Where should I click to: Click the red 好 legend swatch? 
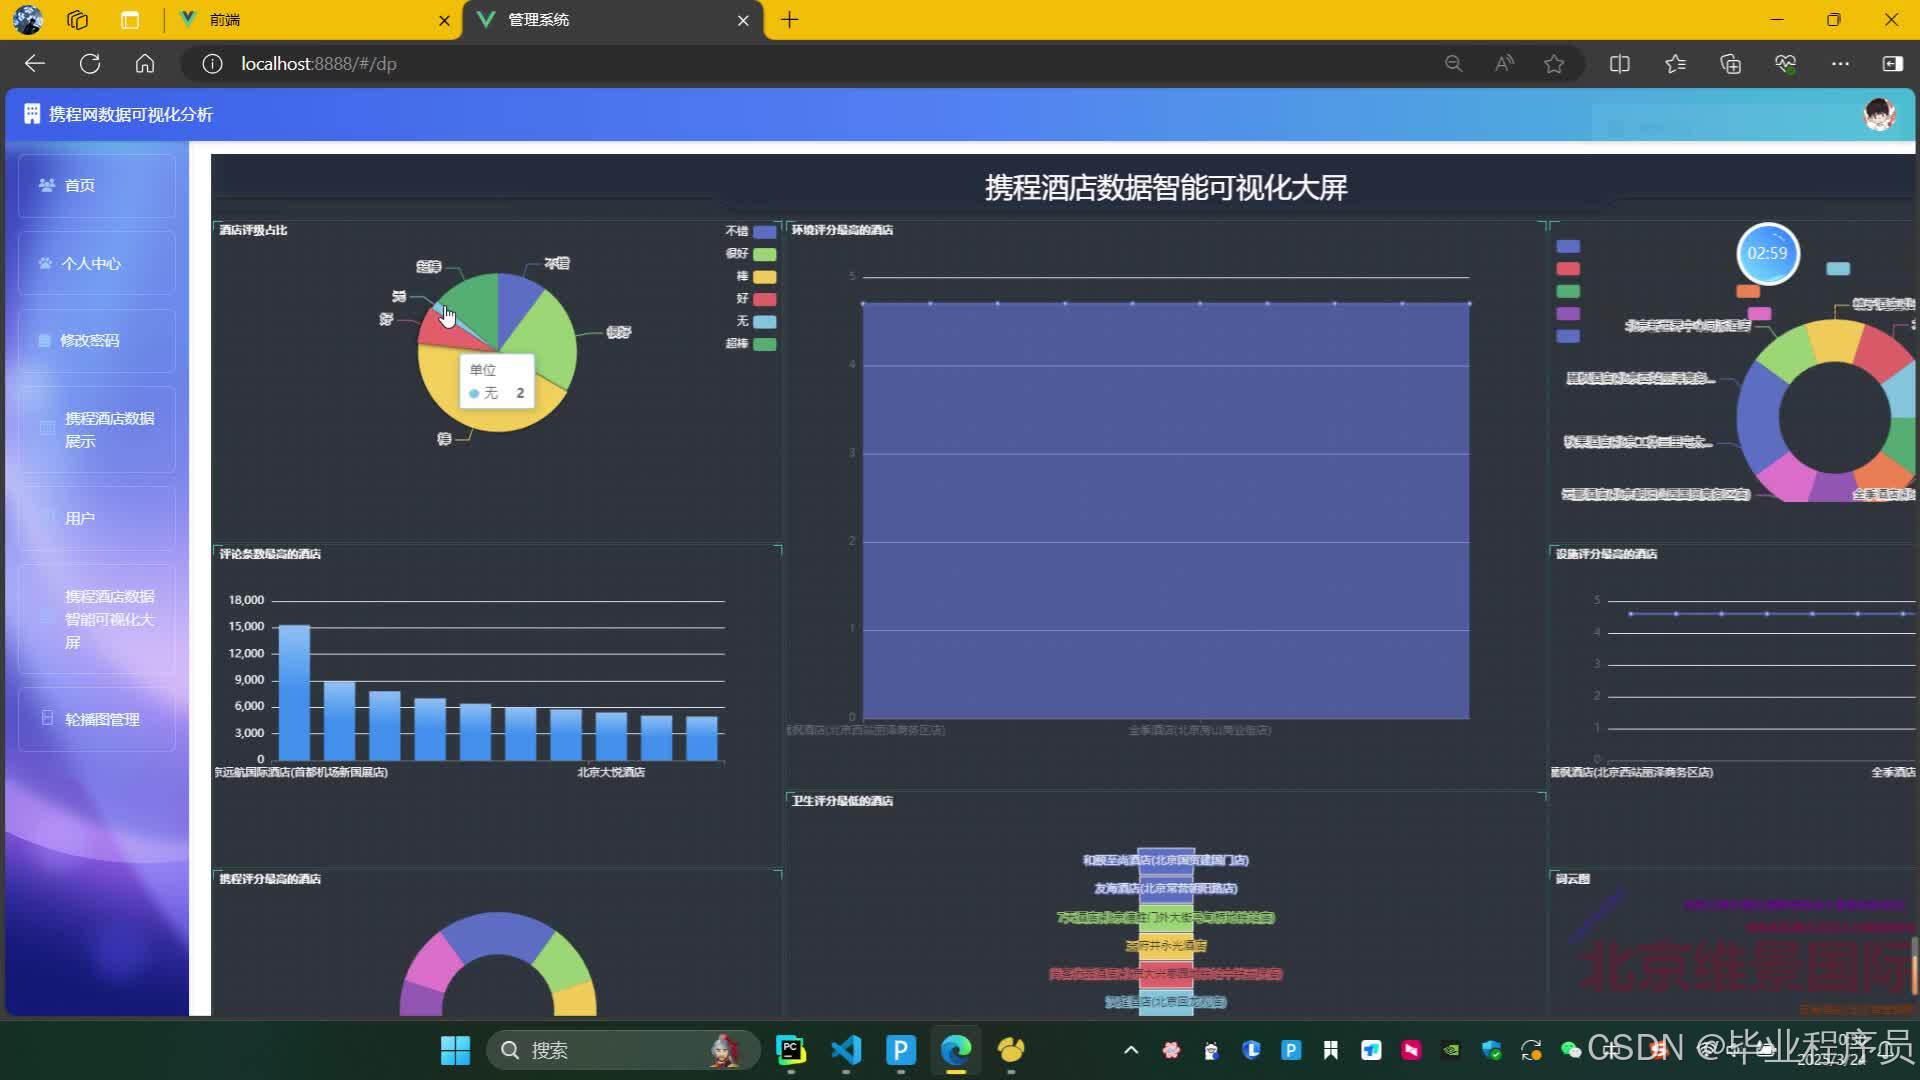(x=764, y=299)
